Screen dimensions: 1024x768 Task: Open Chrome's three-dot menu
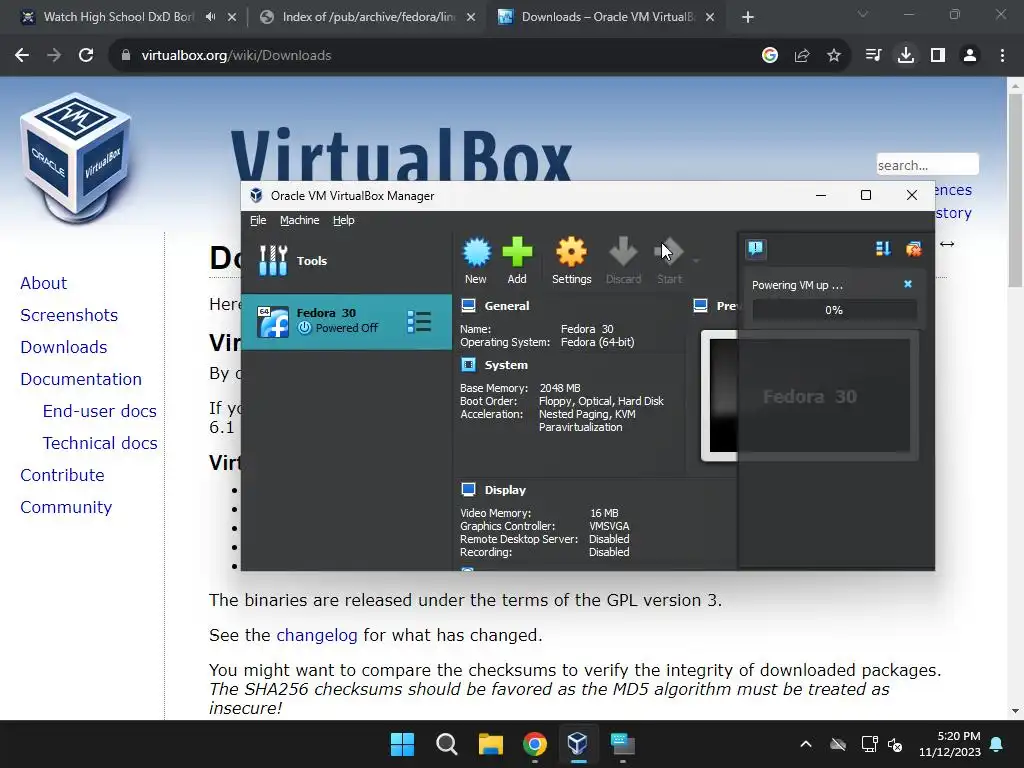1002,56
